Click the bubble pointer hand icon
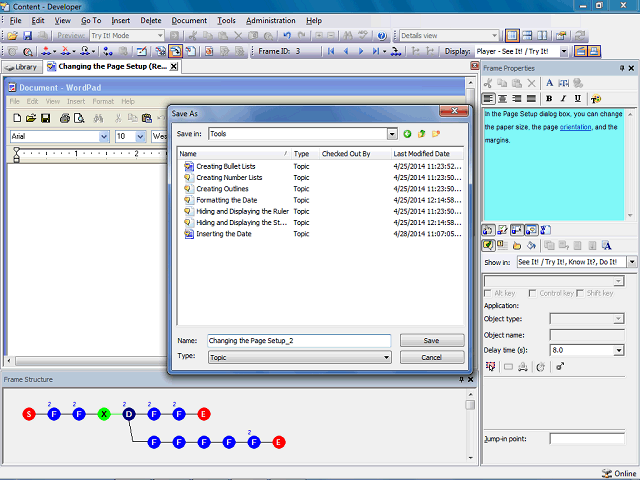The height and width of the screenshot is (480, 640). 517,245
